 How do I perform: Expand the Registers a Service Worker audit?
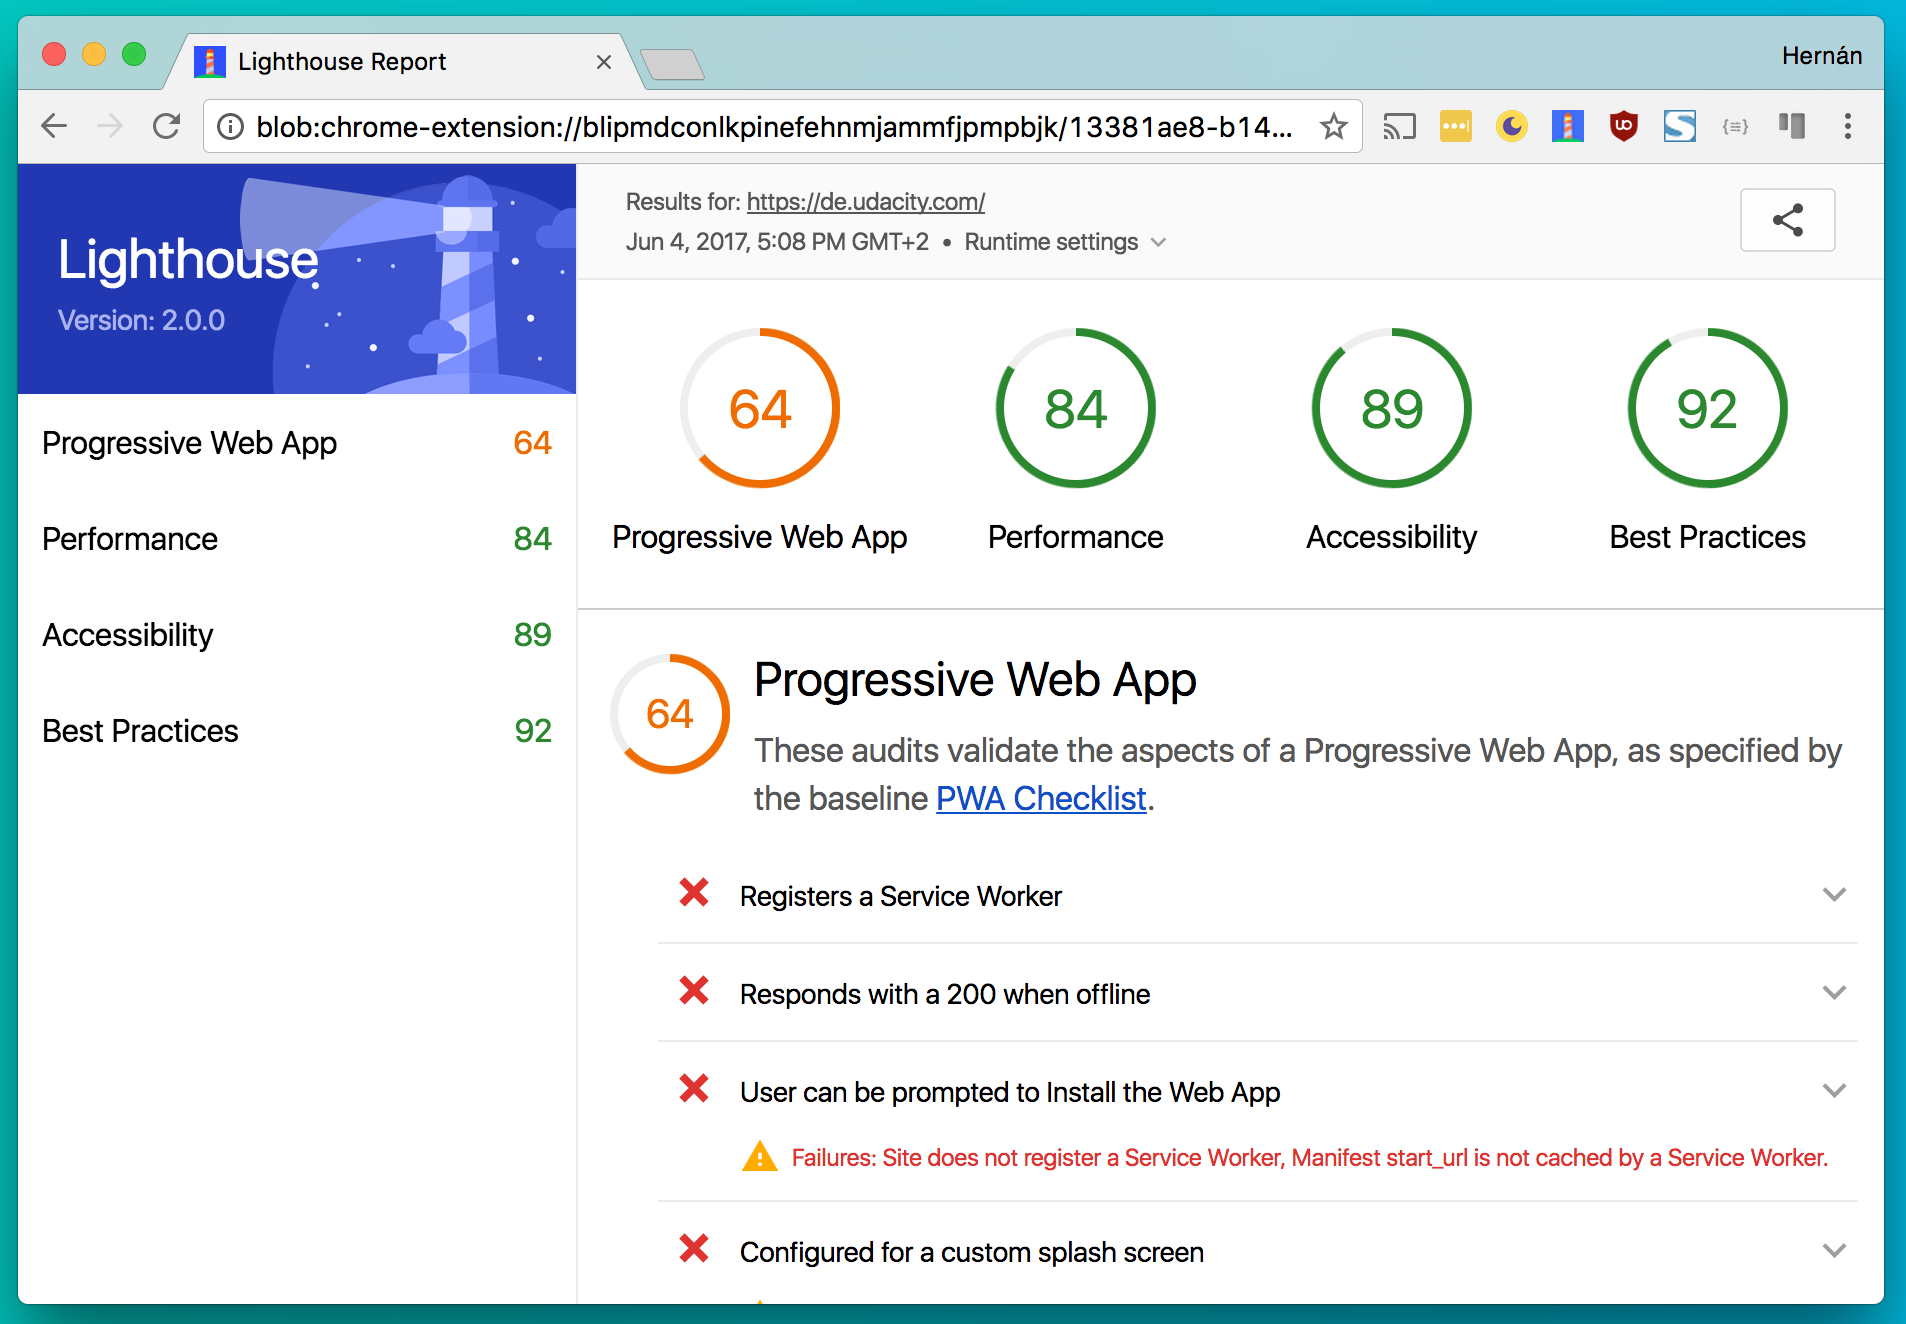tap(1833, 895)
